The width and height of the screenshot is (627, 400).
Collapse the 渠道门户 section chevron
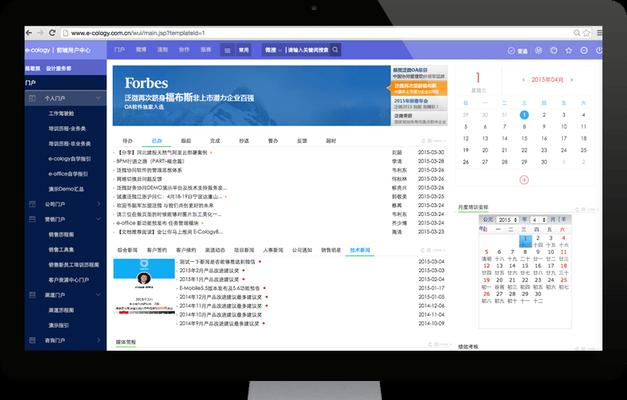coord(98,295)
